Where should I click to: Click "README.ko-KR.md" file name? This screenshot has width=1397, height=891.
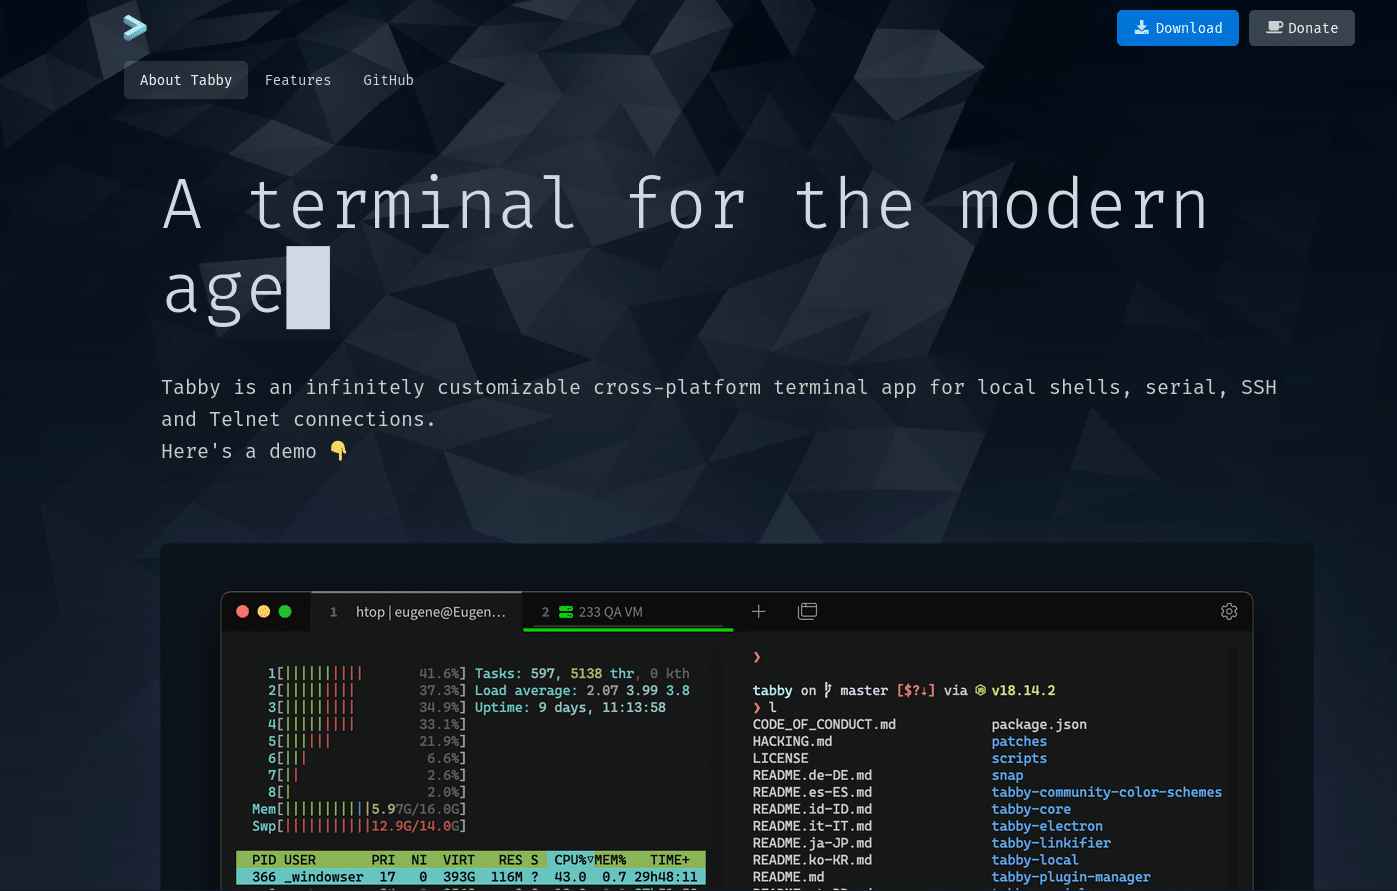point(812,860)
